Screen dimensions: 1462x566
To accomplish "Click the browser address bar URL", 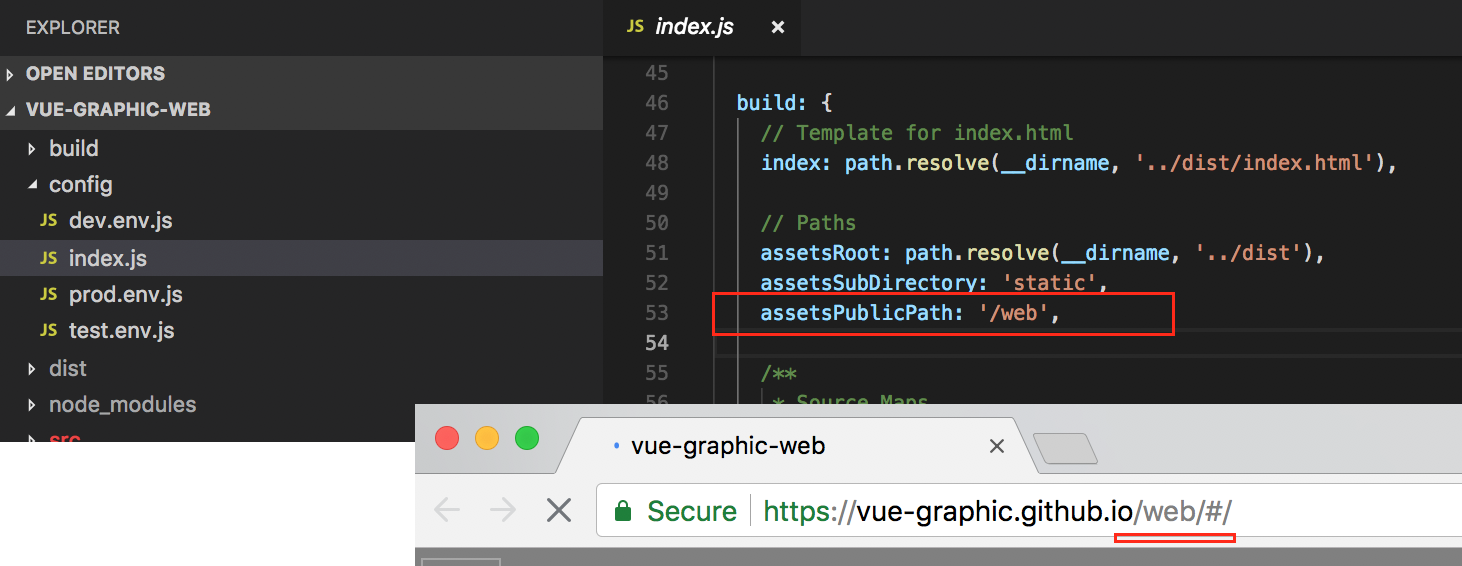I will tap(996, 512).
